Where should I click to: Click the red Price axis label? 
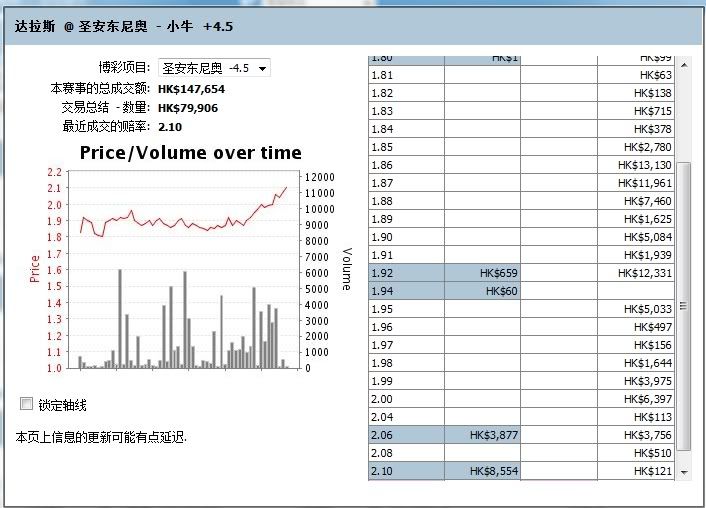[x=35, y=269]
